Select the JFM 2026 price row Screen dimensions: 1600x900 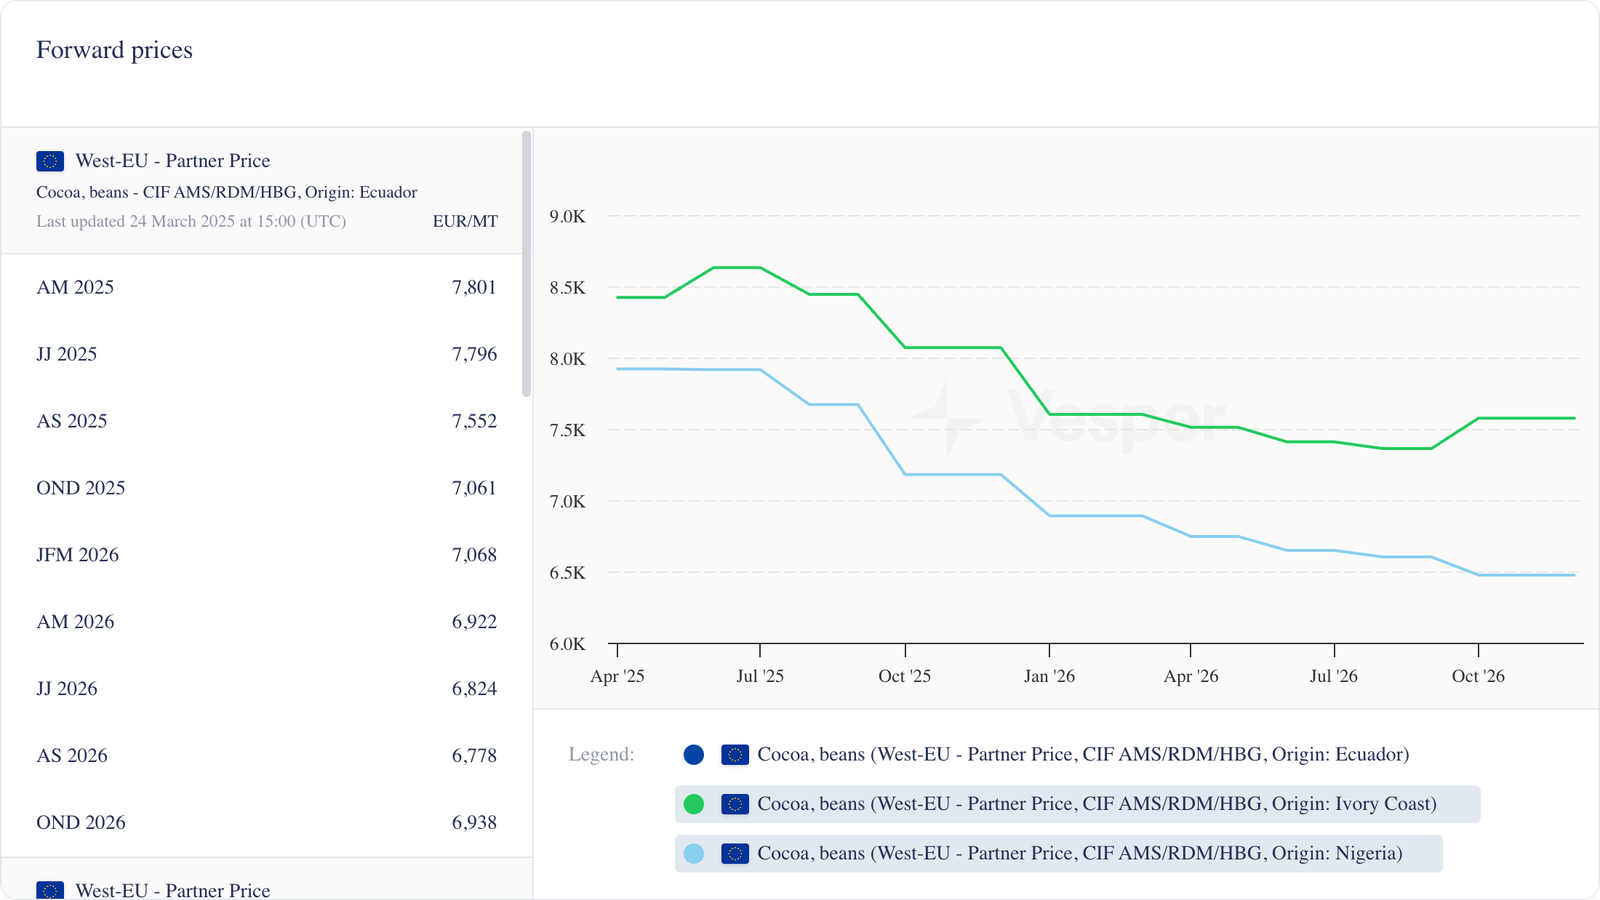[266, 555]
